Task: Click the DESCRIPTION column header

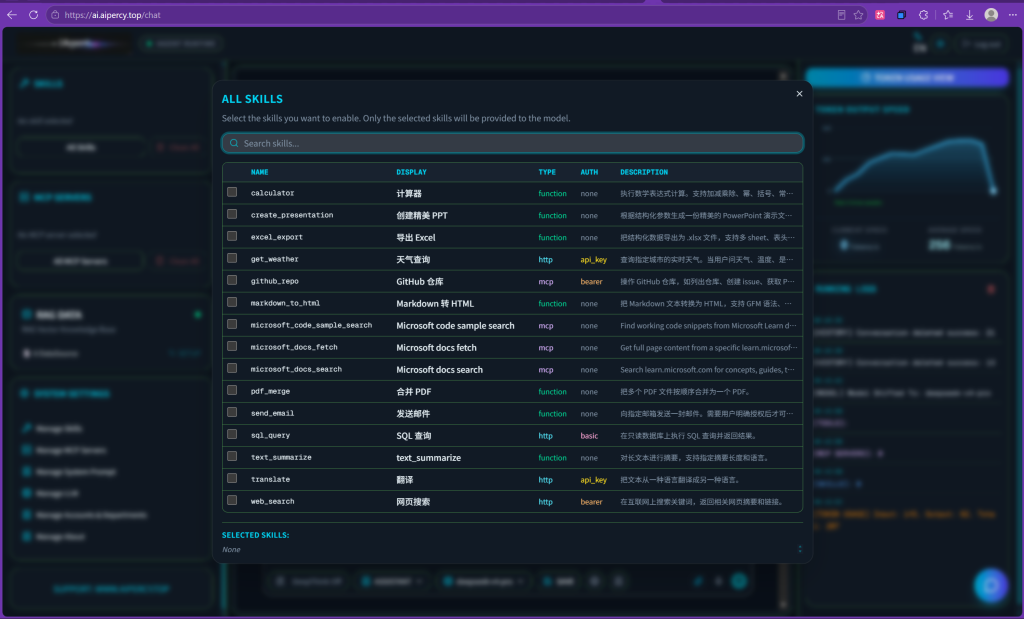Action: tap(644, 172)
